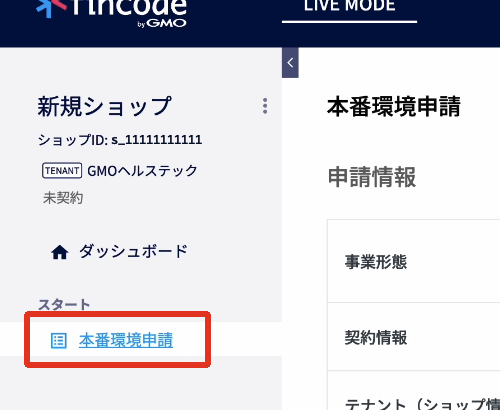Click the home icon beside ダッシュボード
The width and height of the screenshot is (500, 410).
coord(60,252)
